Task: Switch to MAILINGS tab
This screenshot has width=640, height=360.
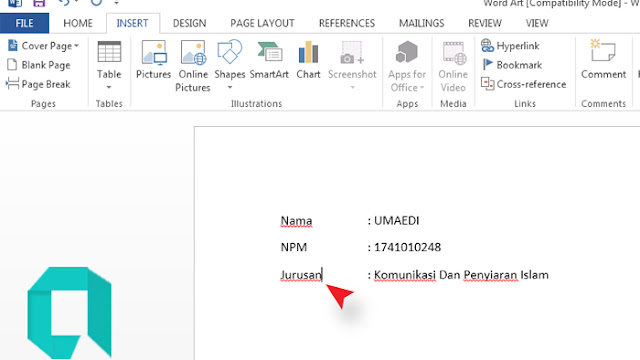Action: coord(422,23)
